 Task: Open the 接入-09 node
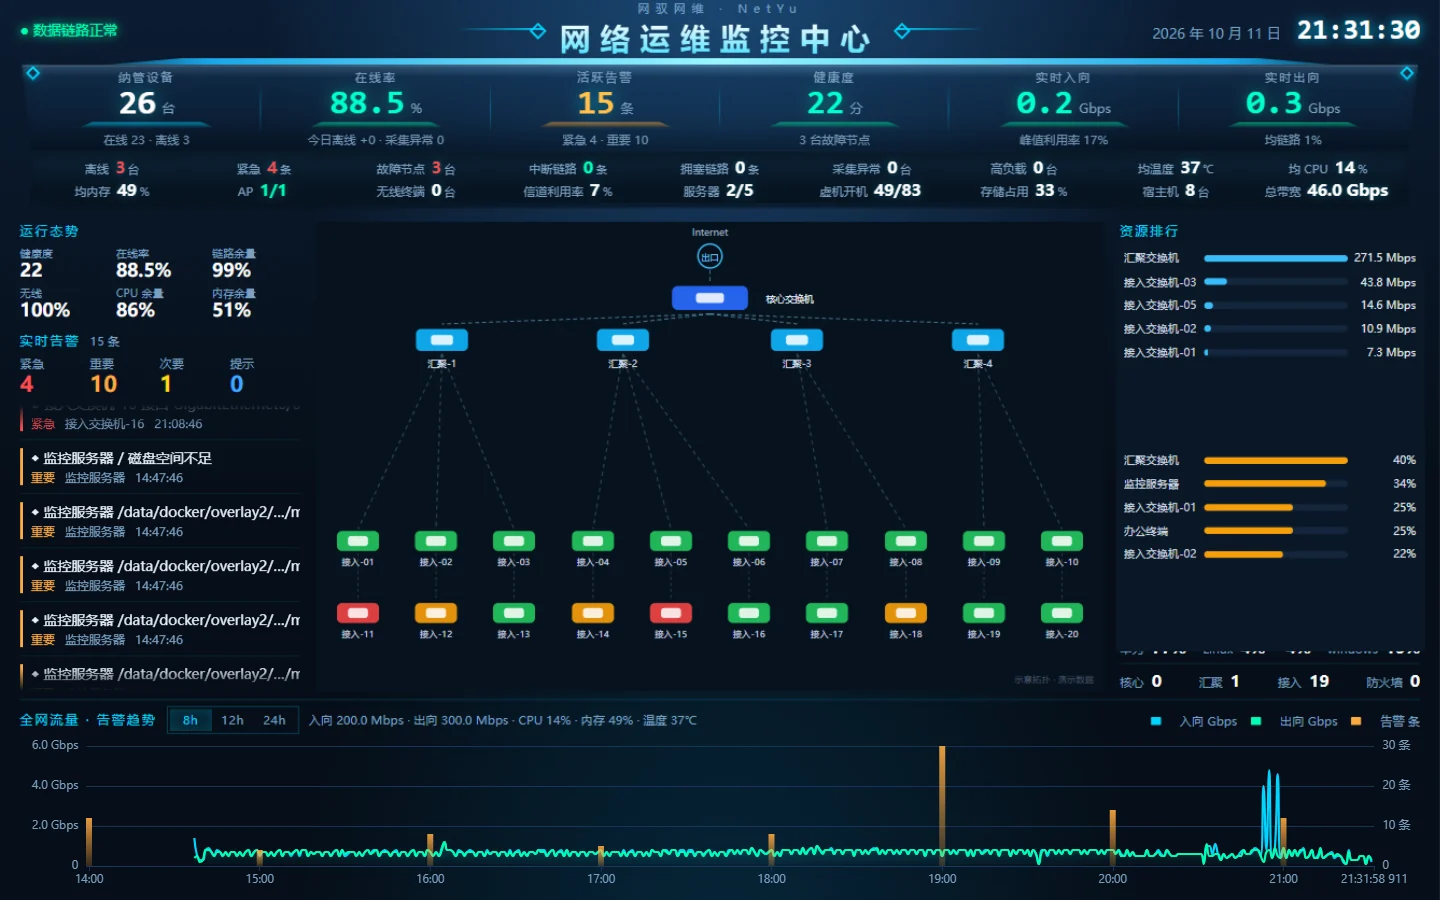tap(984, 541)
